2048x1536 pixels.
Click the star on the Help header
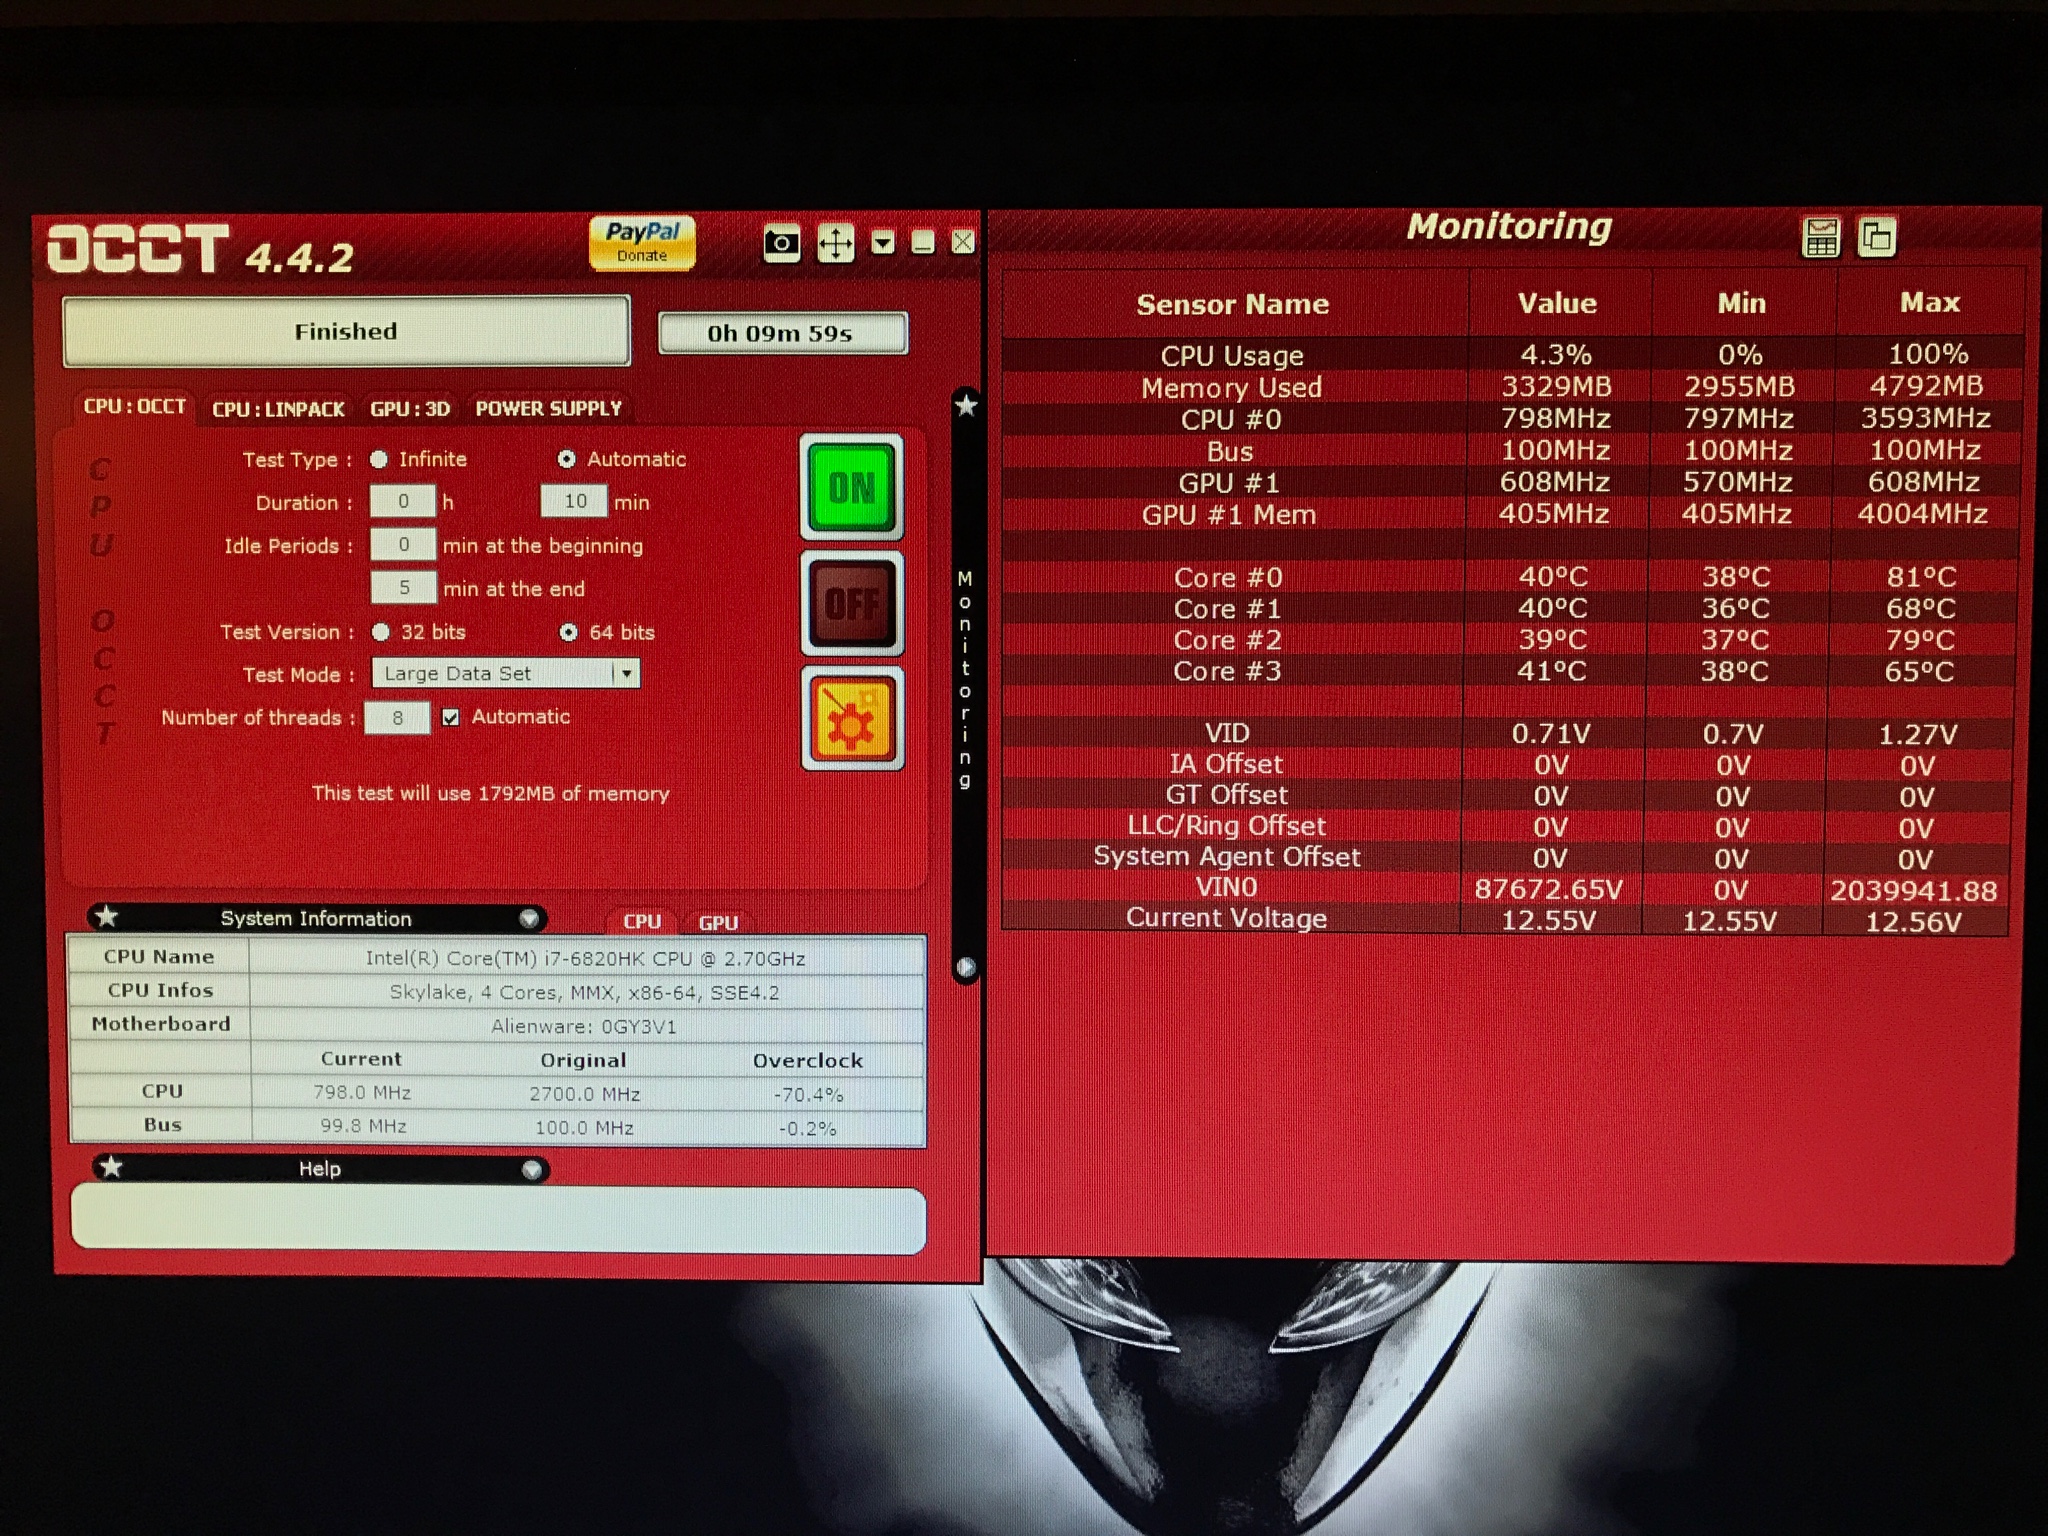(x=112, y=1166)
